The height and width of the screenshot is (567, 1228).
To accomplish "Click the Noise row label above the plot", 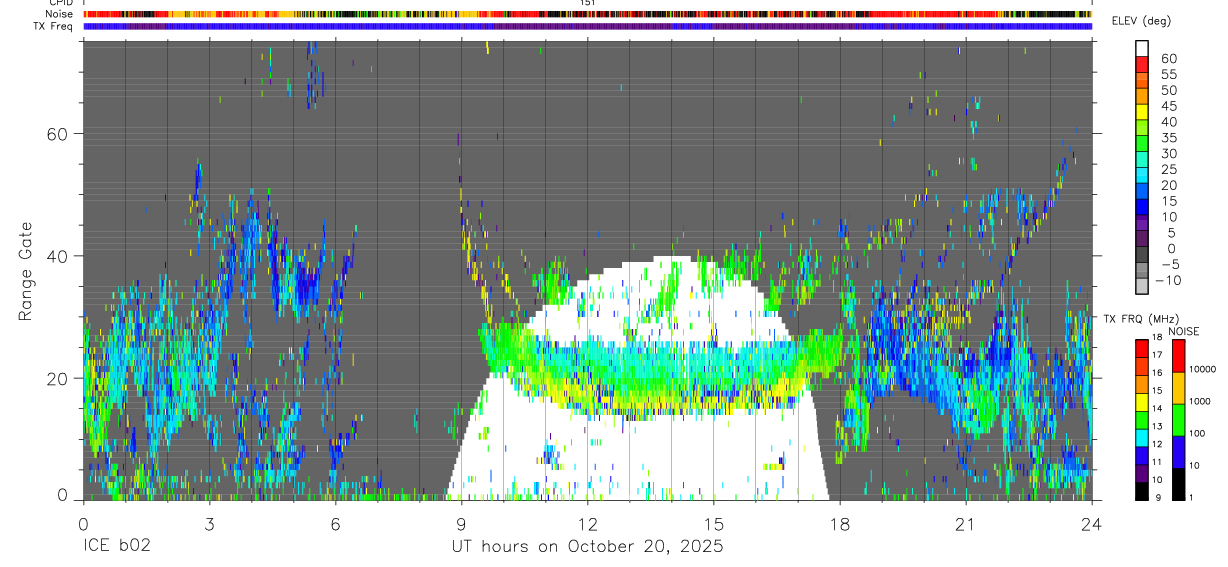I will (61, 14).
